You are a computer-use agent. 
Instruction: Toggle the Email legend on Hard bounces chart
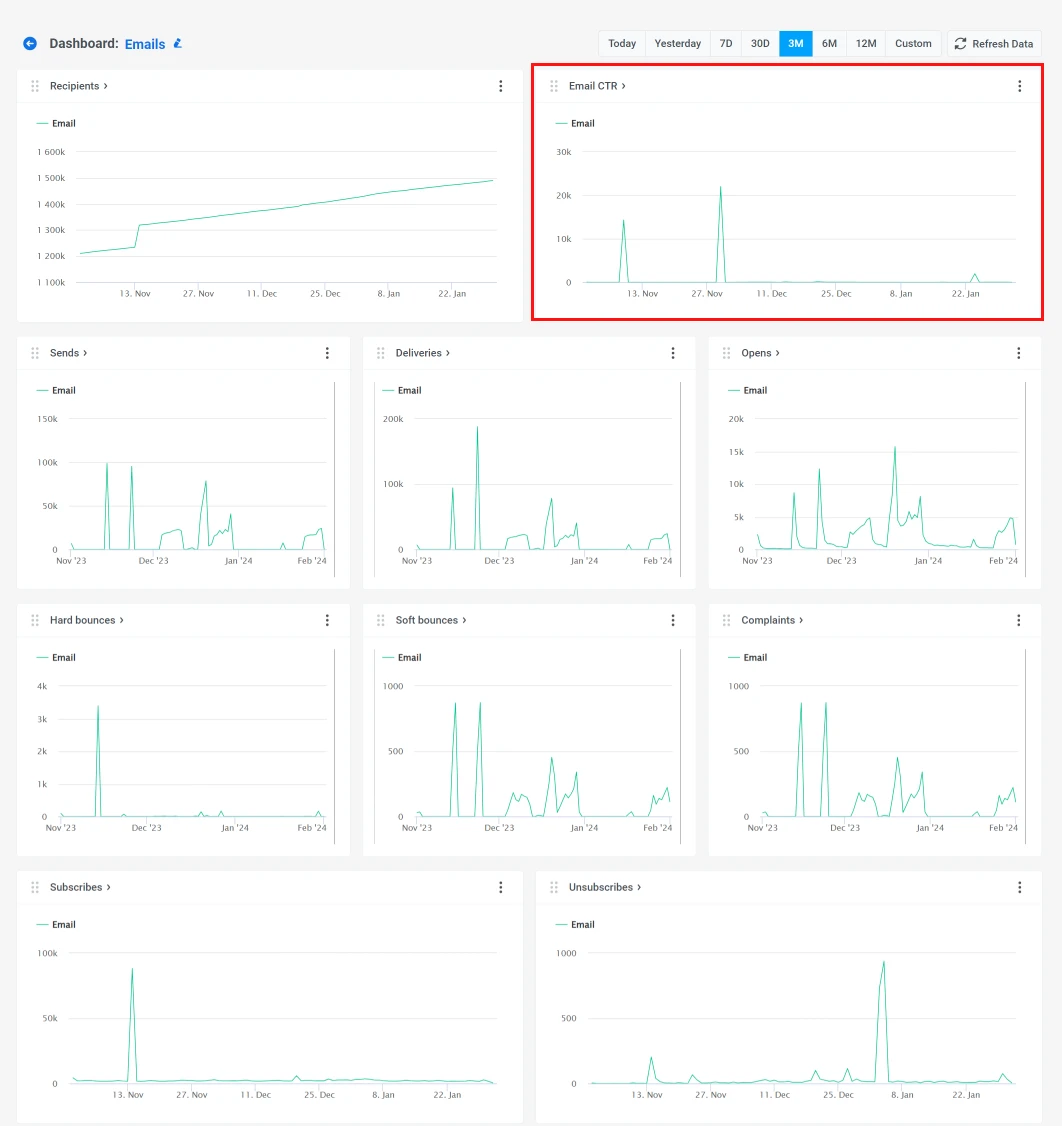pos(55,657)
